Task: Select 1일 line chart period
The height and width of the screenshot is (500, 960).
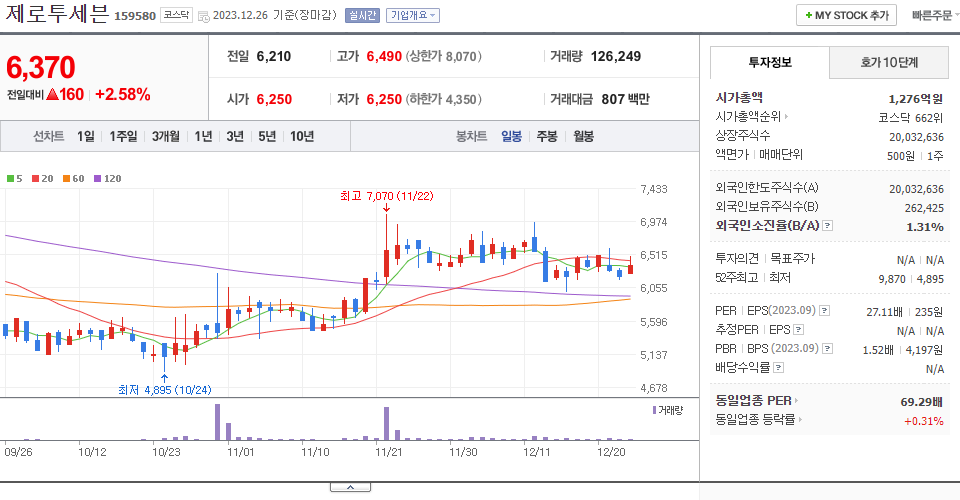Action: tap(86, 136)
